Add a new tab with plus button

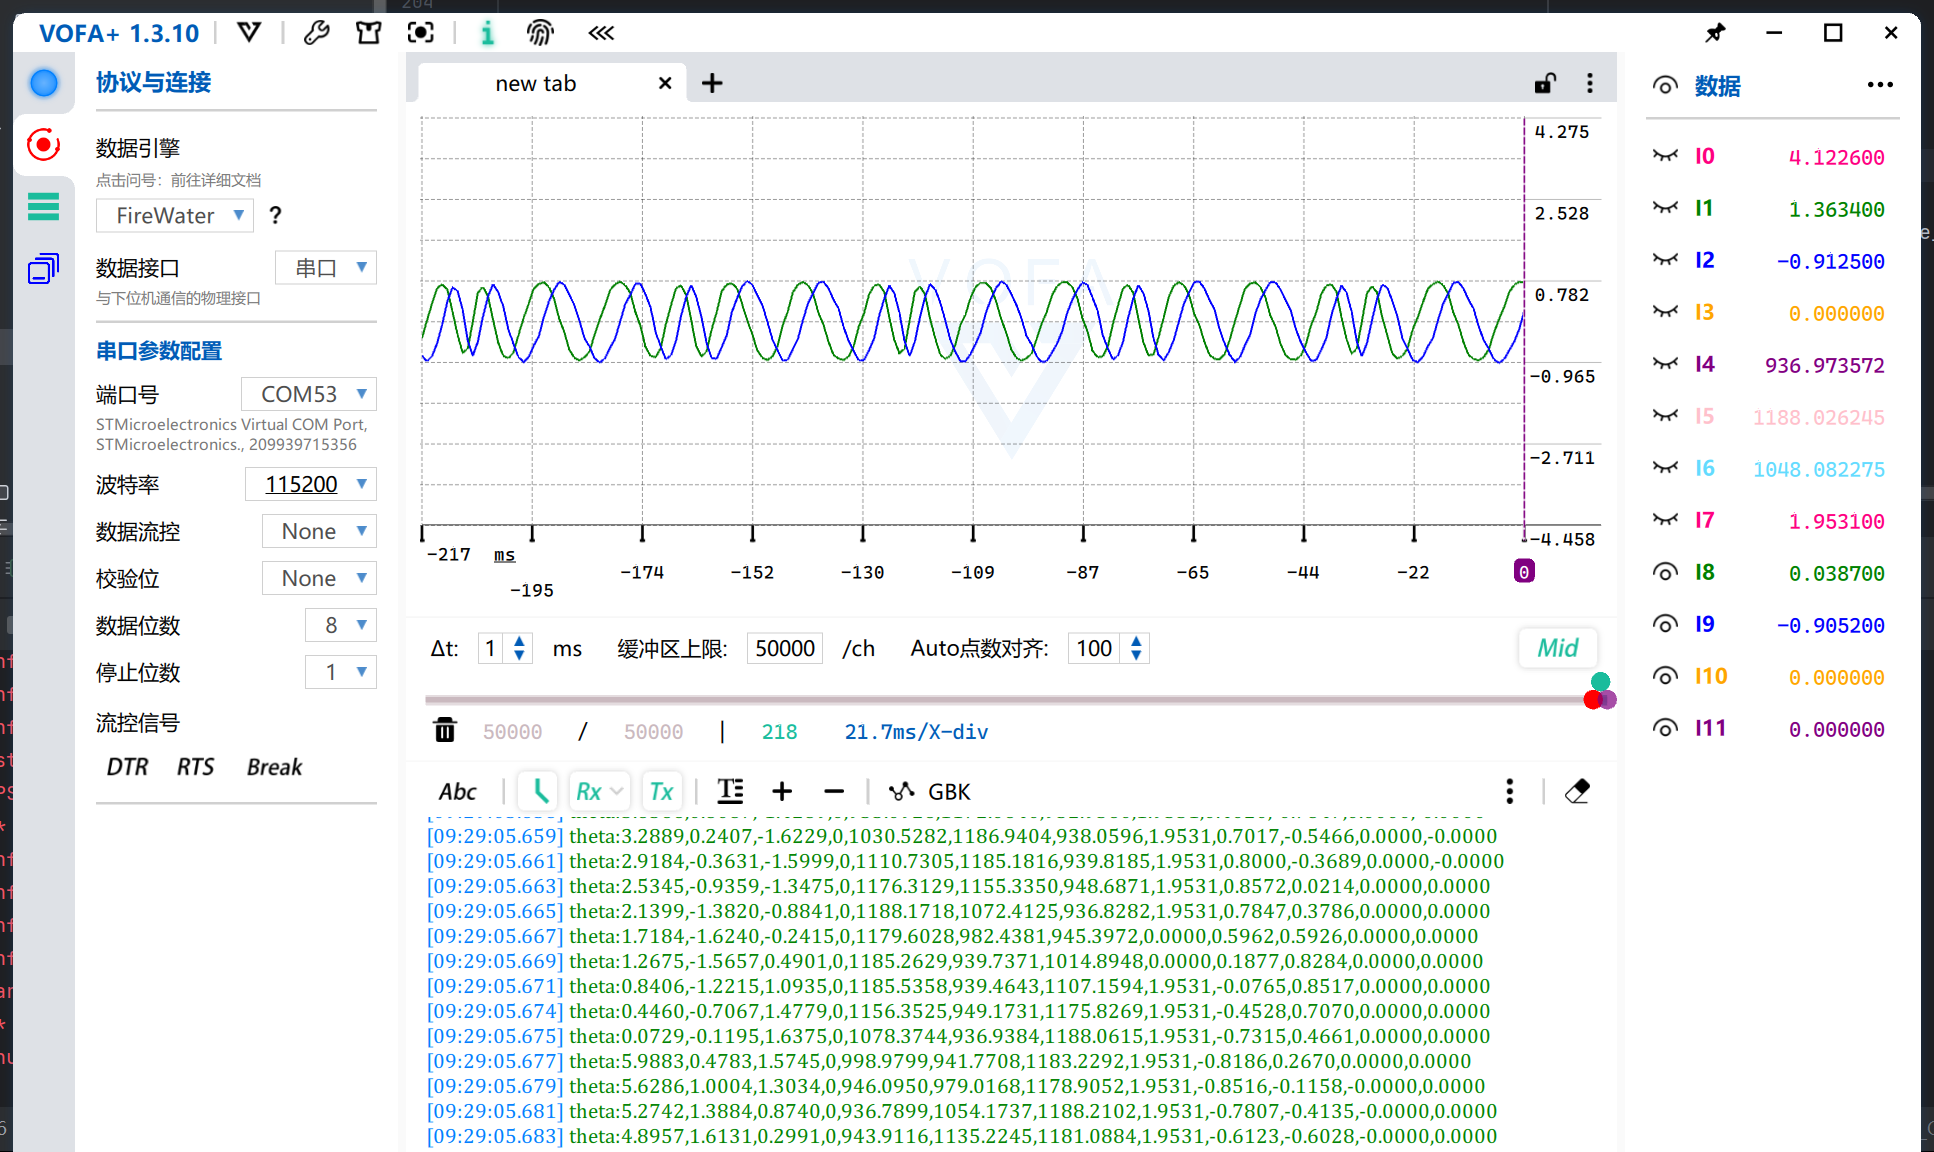point(712,83)
